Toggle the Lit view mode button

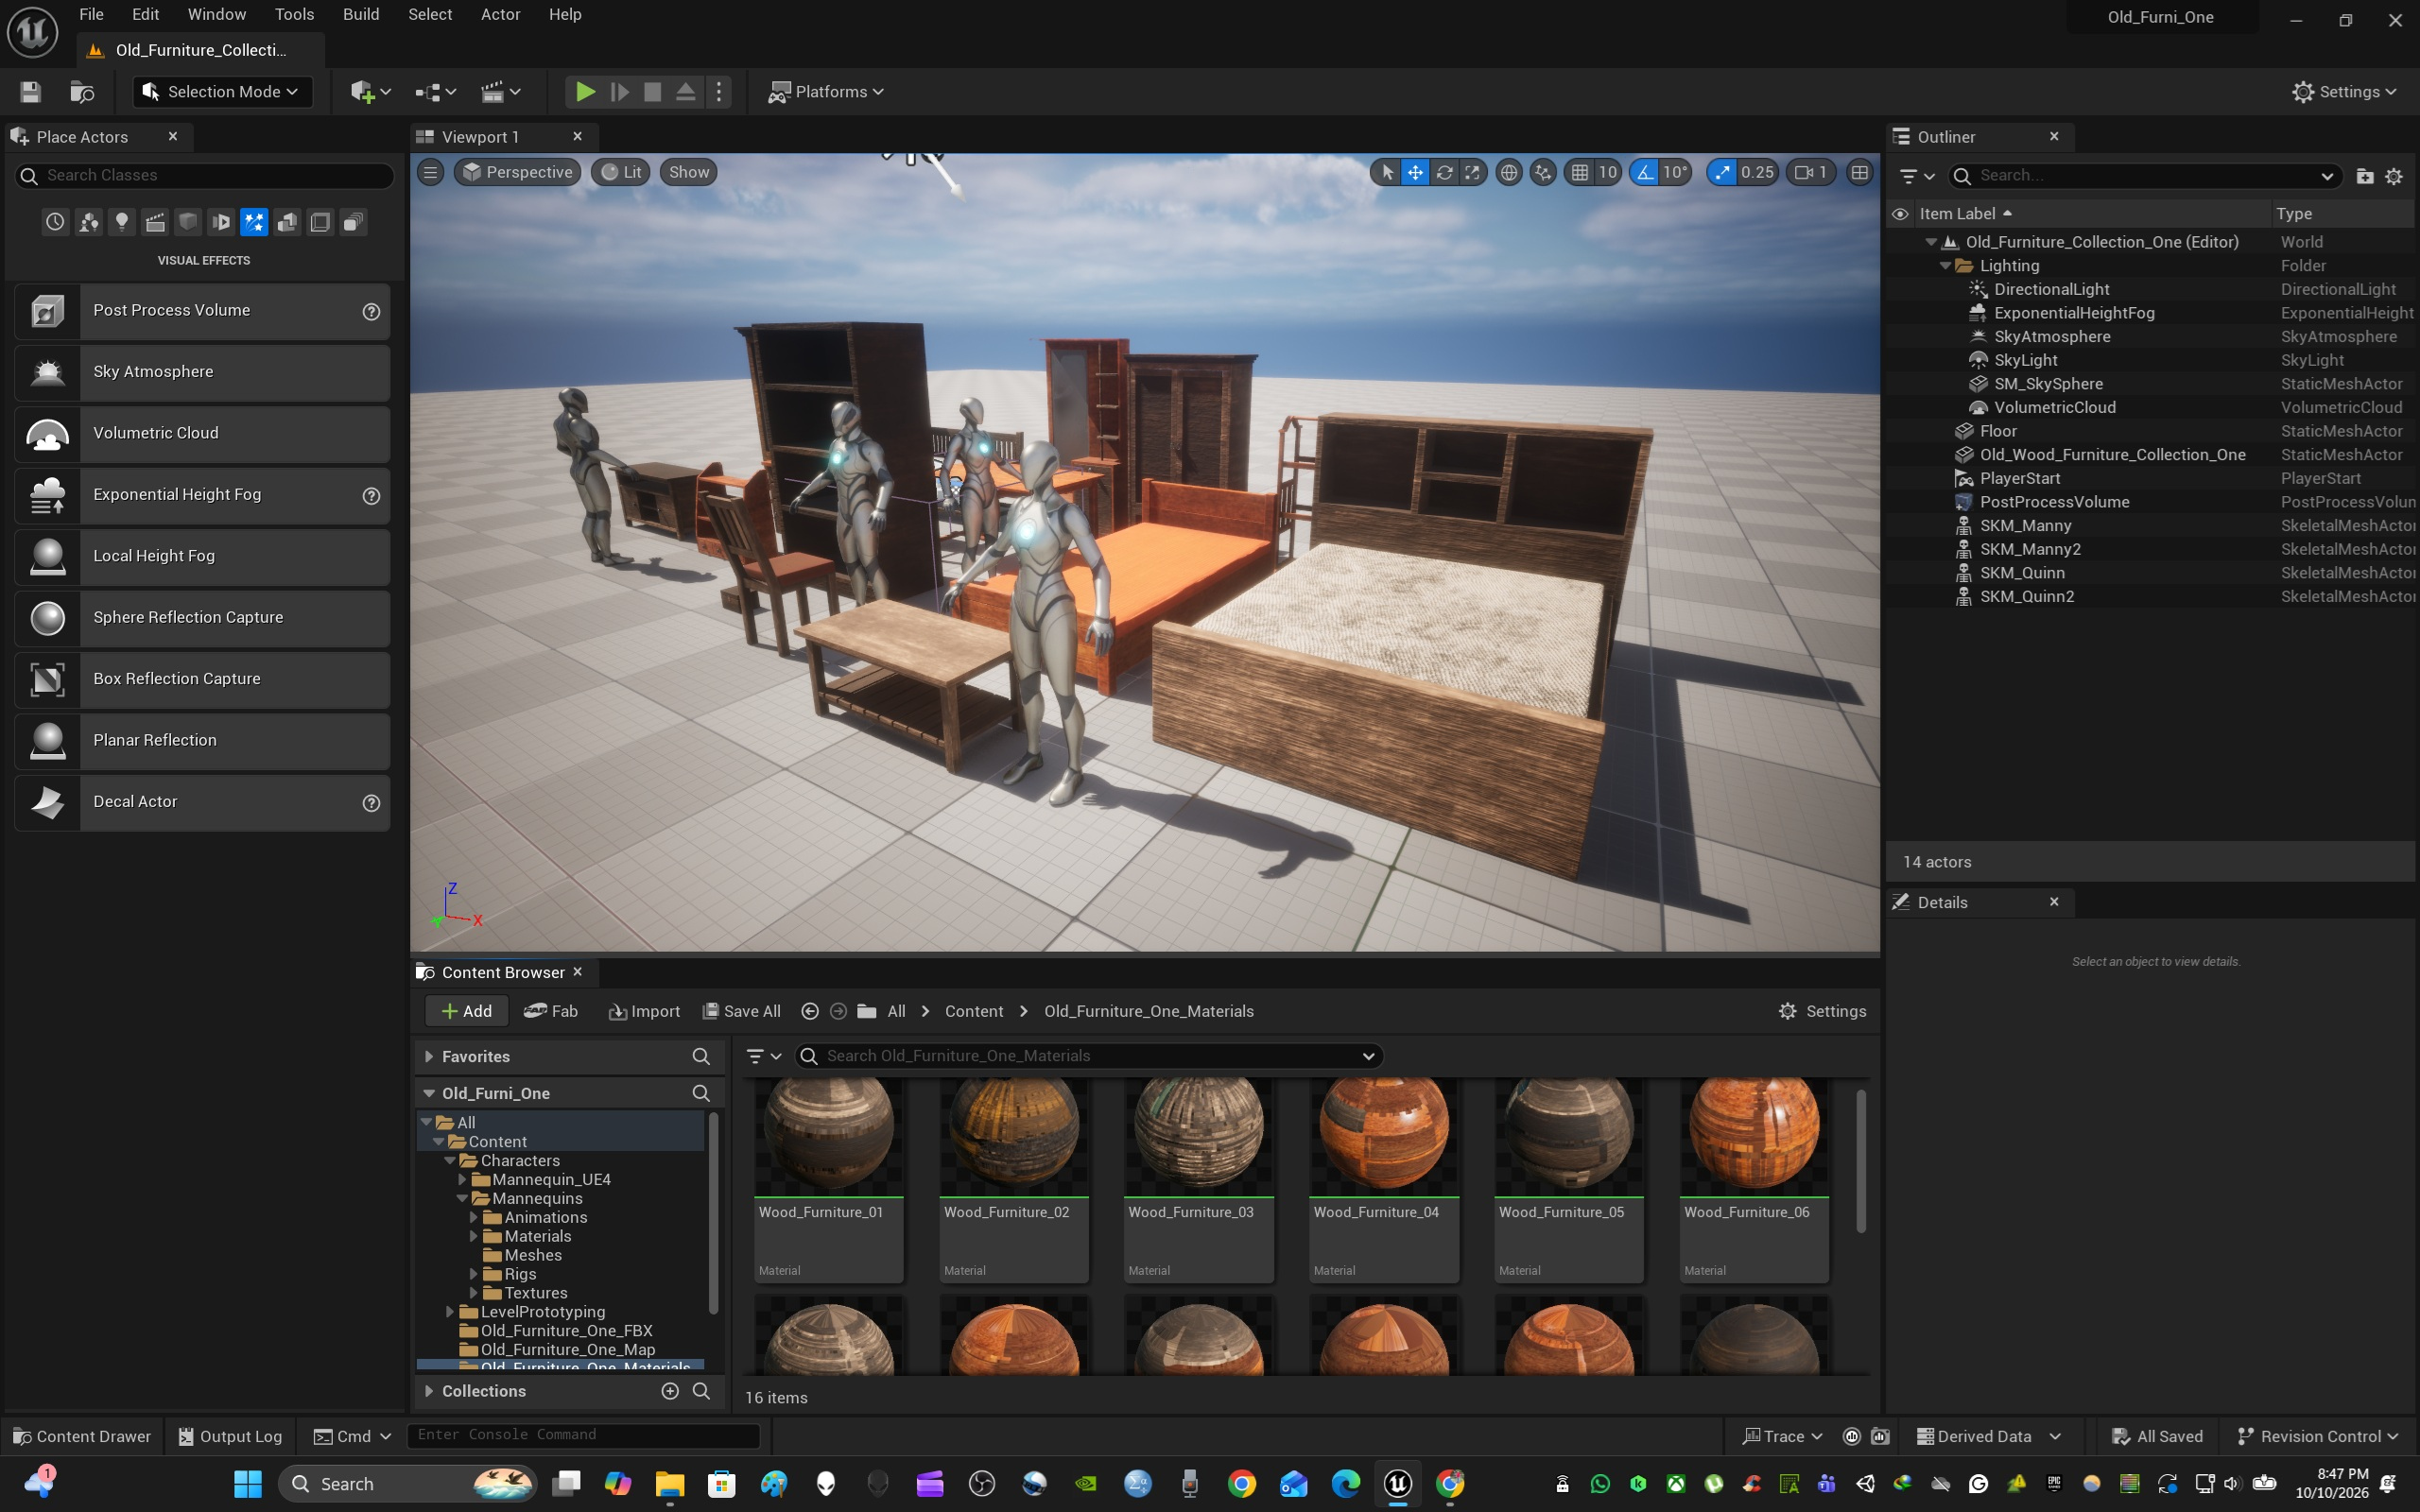[621, 172]
